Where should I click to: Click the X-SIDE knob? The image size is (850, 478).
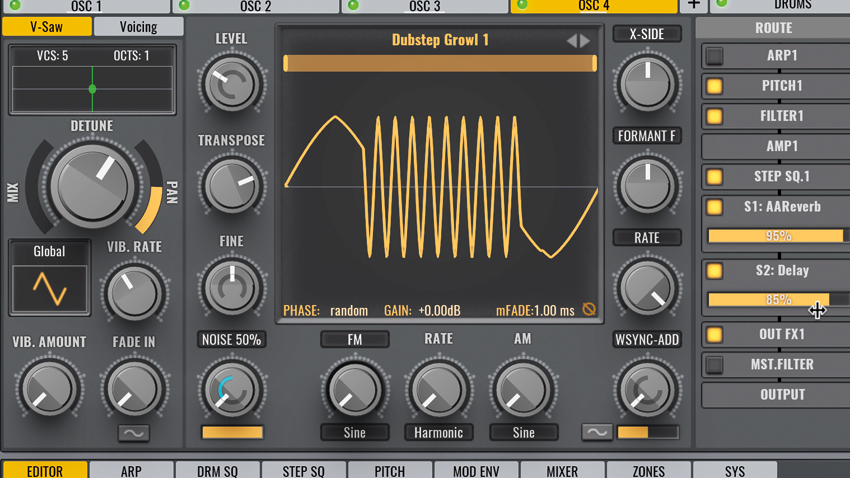pos(647,84)
